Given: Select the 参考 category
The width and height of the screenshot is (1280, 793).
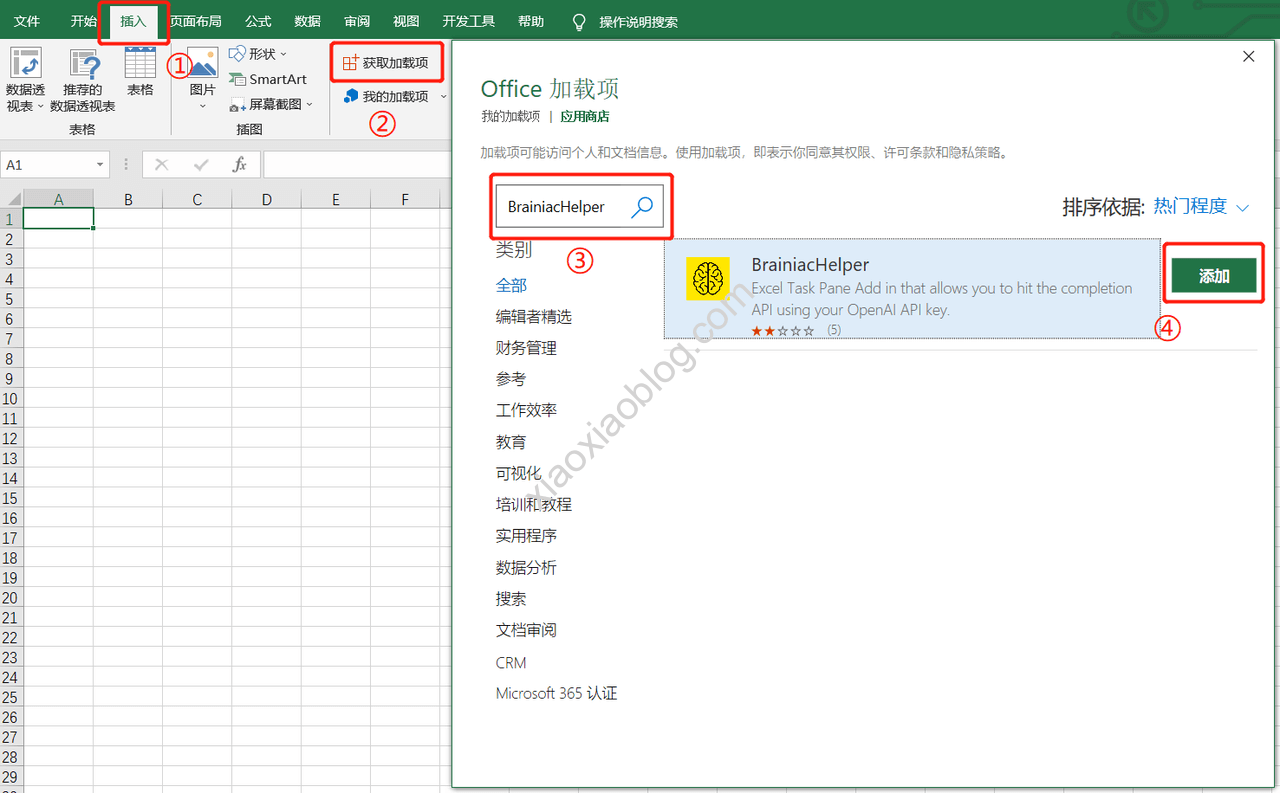Looking at the screenshot, I should [x=510, y=379].
